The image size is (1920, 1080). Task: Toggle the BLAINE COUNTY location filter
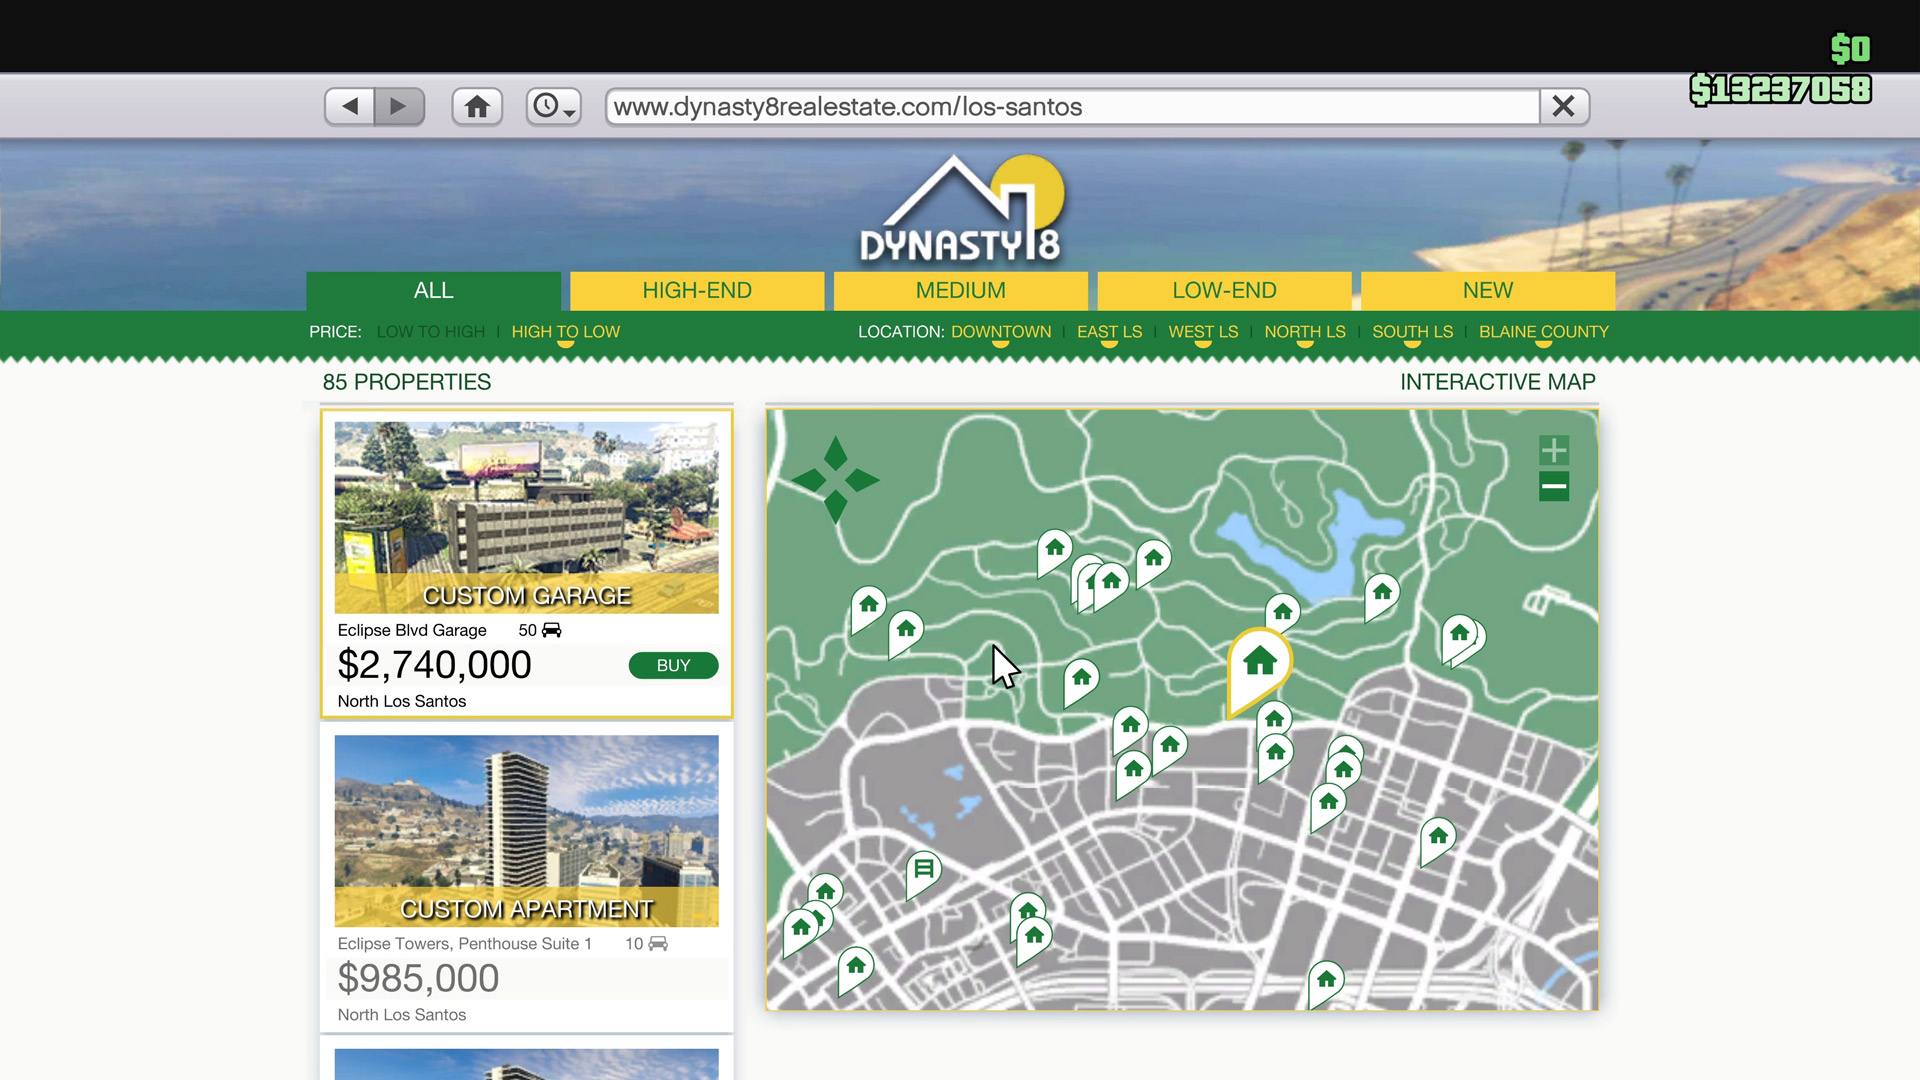click(1544, 332)
